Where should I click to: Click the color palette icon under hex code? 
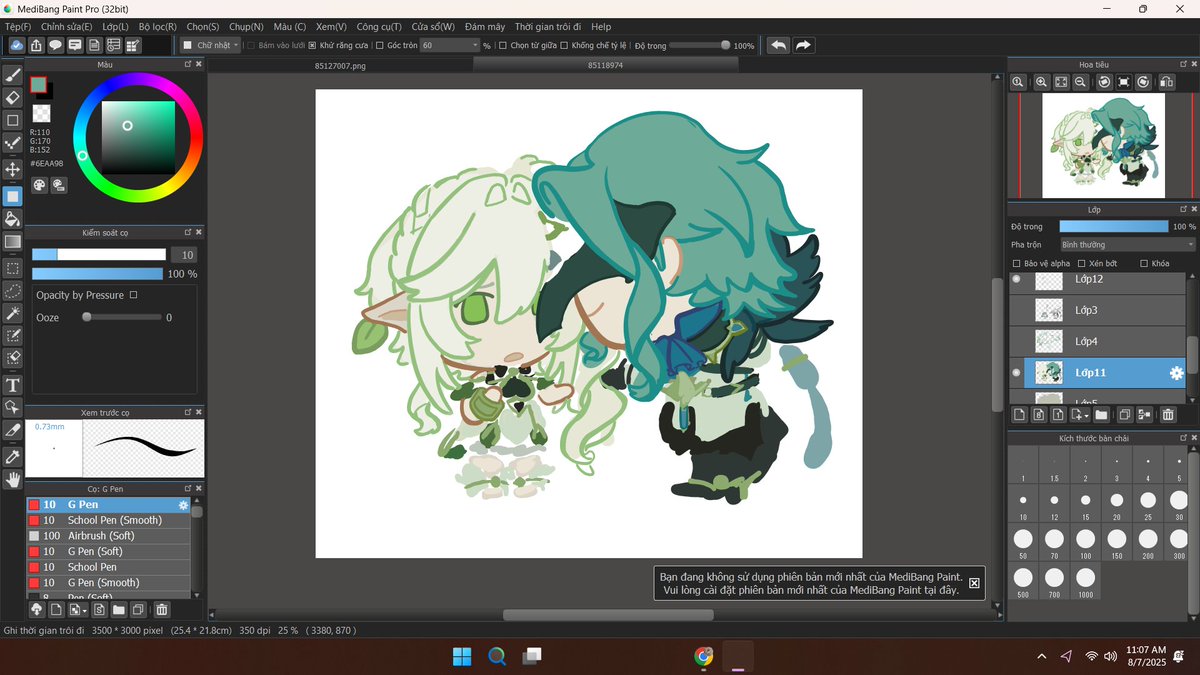tap(39, 184)
